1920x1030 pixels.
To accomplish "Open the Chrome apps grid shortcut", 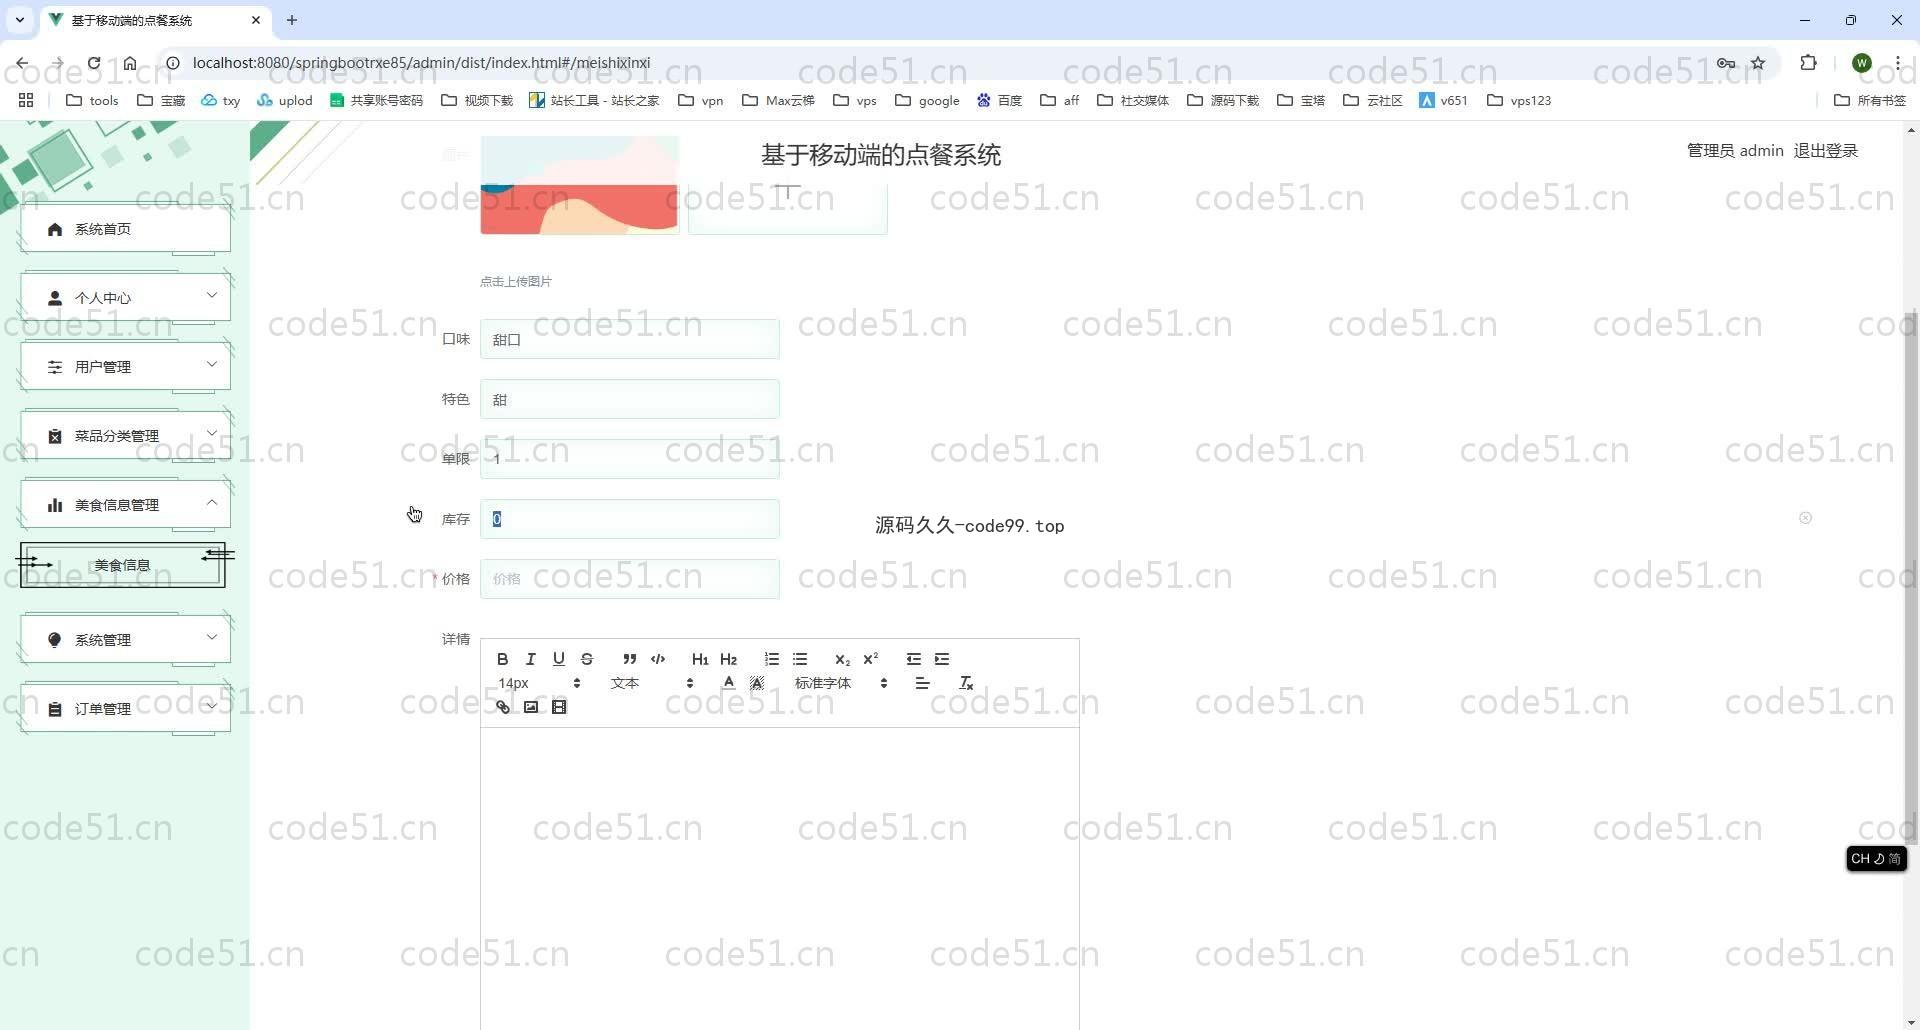I will coord(26,100).
